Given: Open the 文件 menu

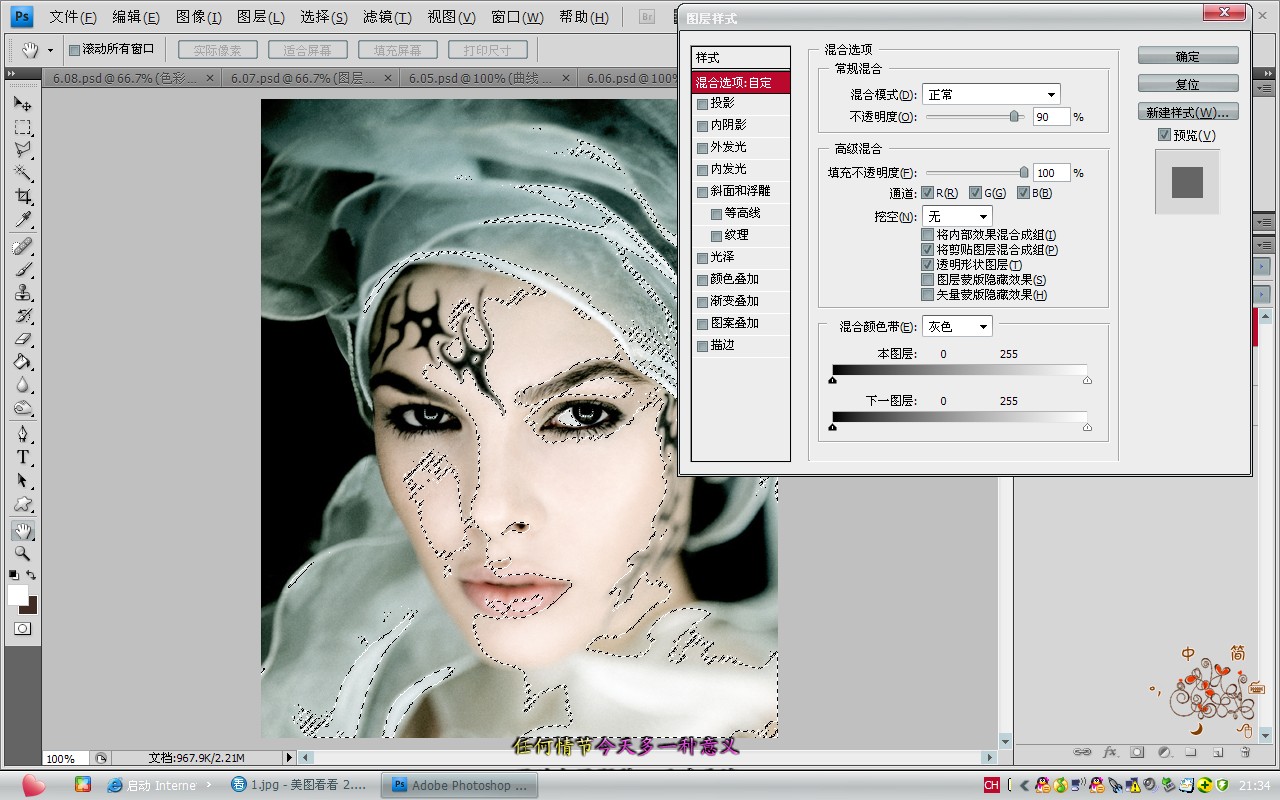Looking at the screenshot, I should point(72,17).
